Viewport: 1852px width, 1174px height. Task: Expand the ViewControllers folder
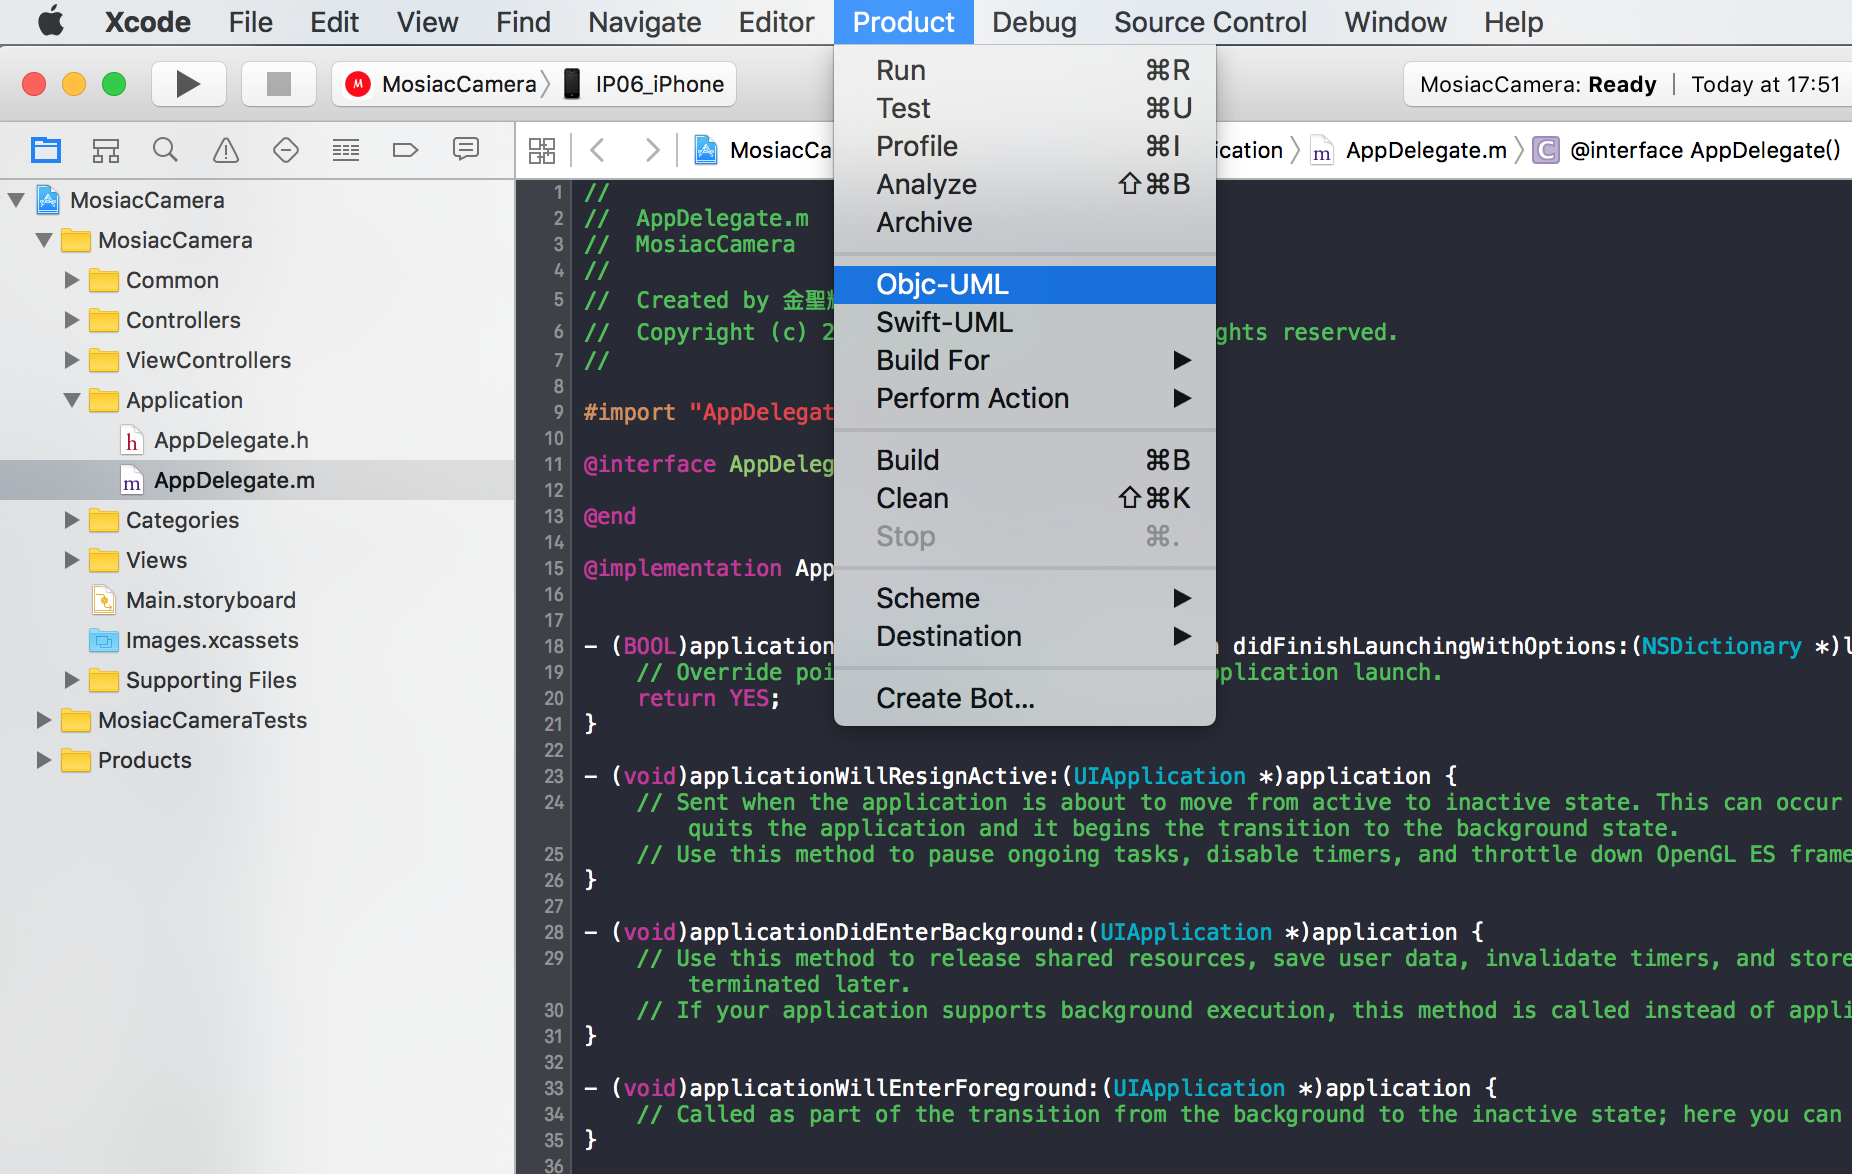pos(72,360)
